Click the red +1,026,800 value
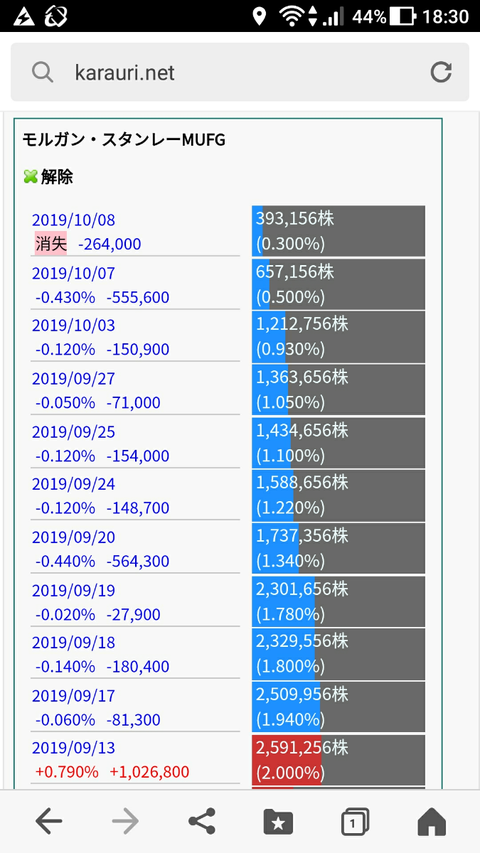The height and width of the screenshot is (853, 480). 150,771
